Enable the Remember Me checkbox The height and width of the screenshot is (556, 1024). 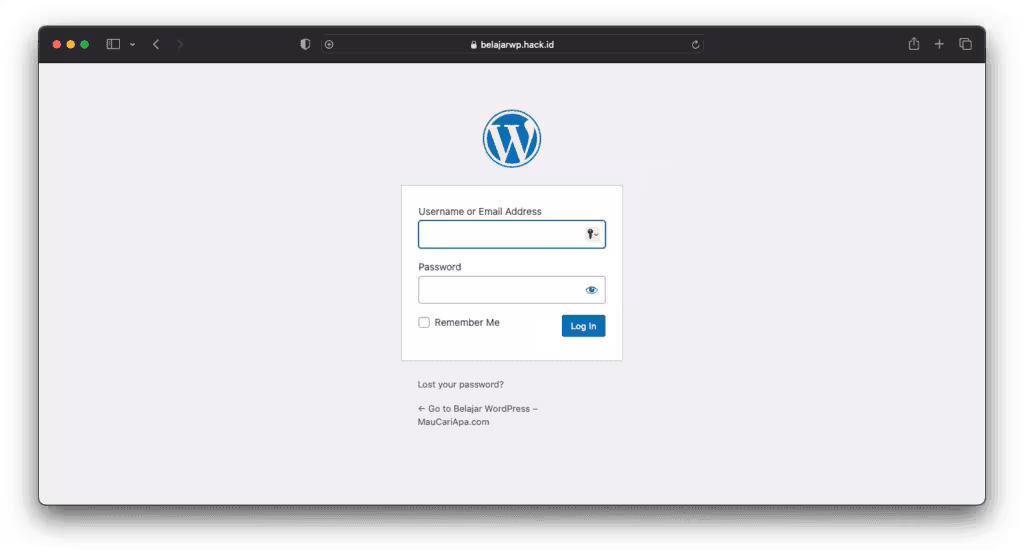424,323
